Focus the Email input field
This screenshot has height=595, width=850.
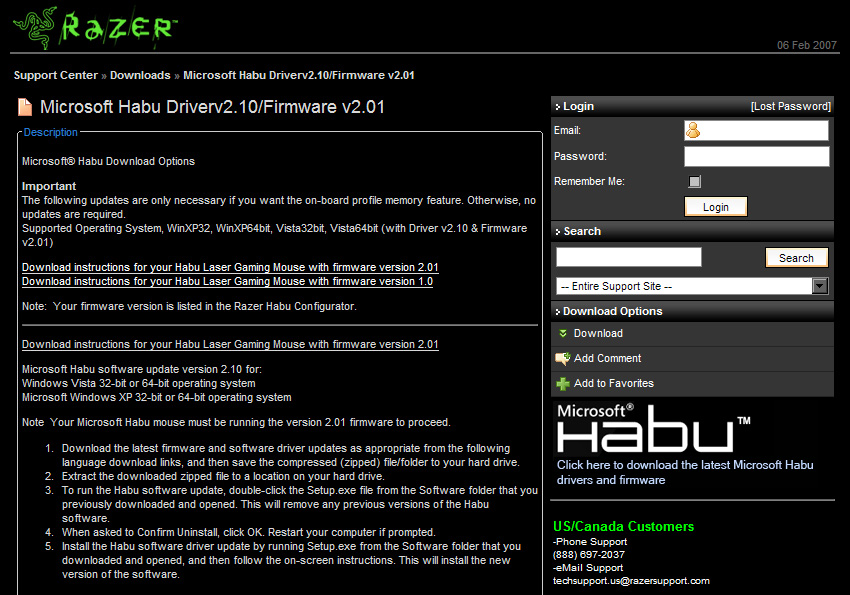pyautogui.click(x=756, y=130)
